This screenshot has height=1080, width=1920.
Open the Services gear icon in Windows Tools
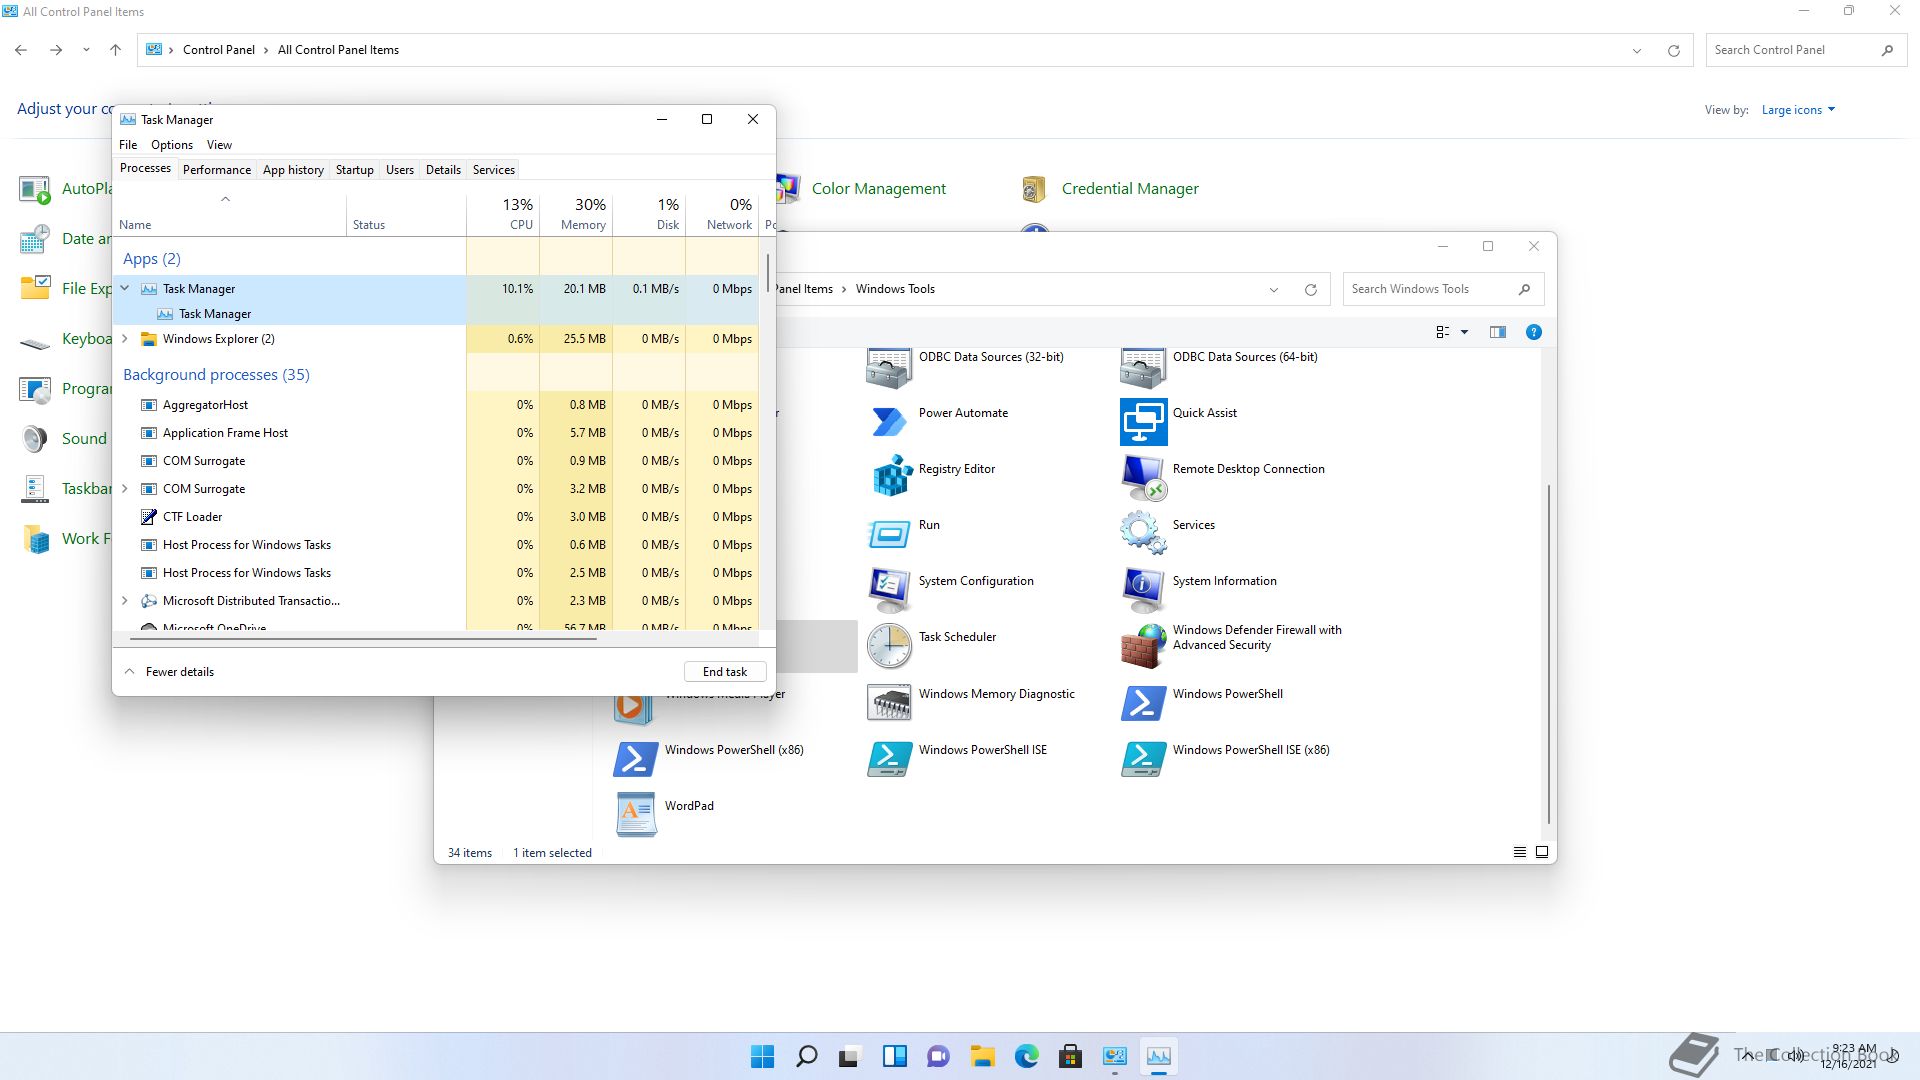(x=1143, y=534)
